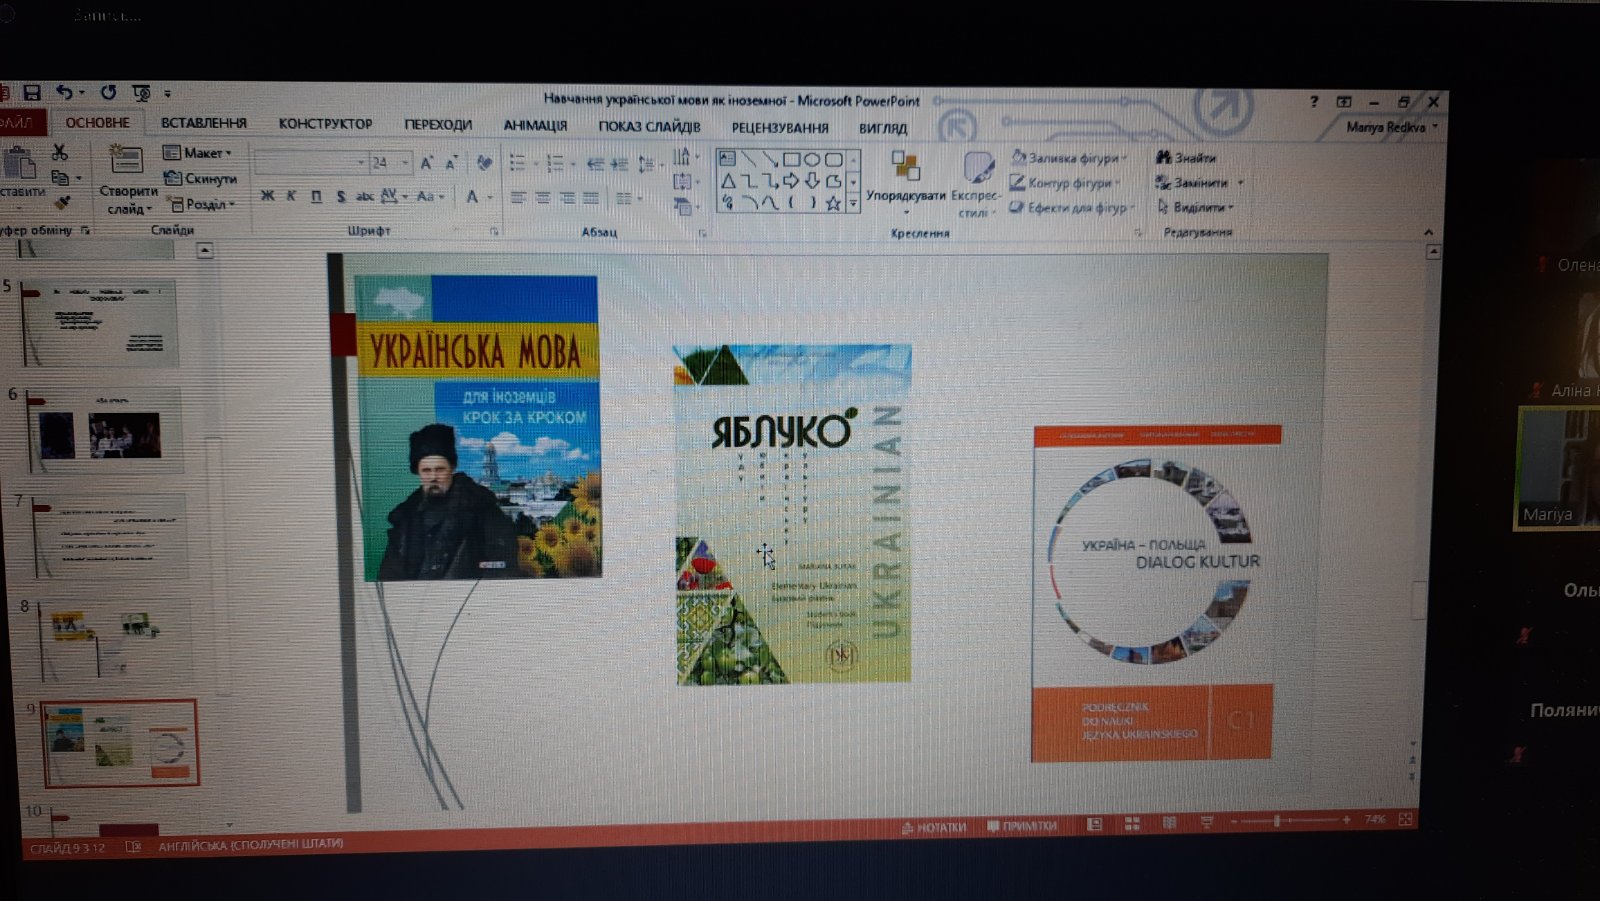Screen dimensions: 1600x901
Task: Select the Triangle shape in shapes gallery
Action: coord(728,181)
